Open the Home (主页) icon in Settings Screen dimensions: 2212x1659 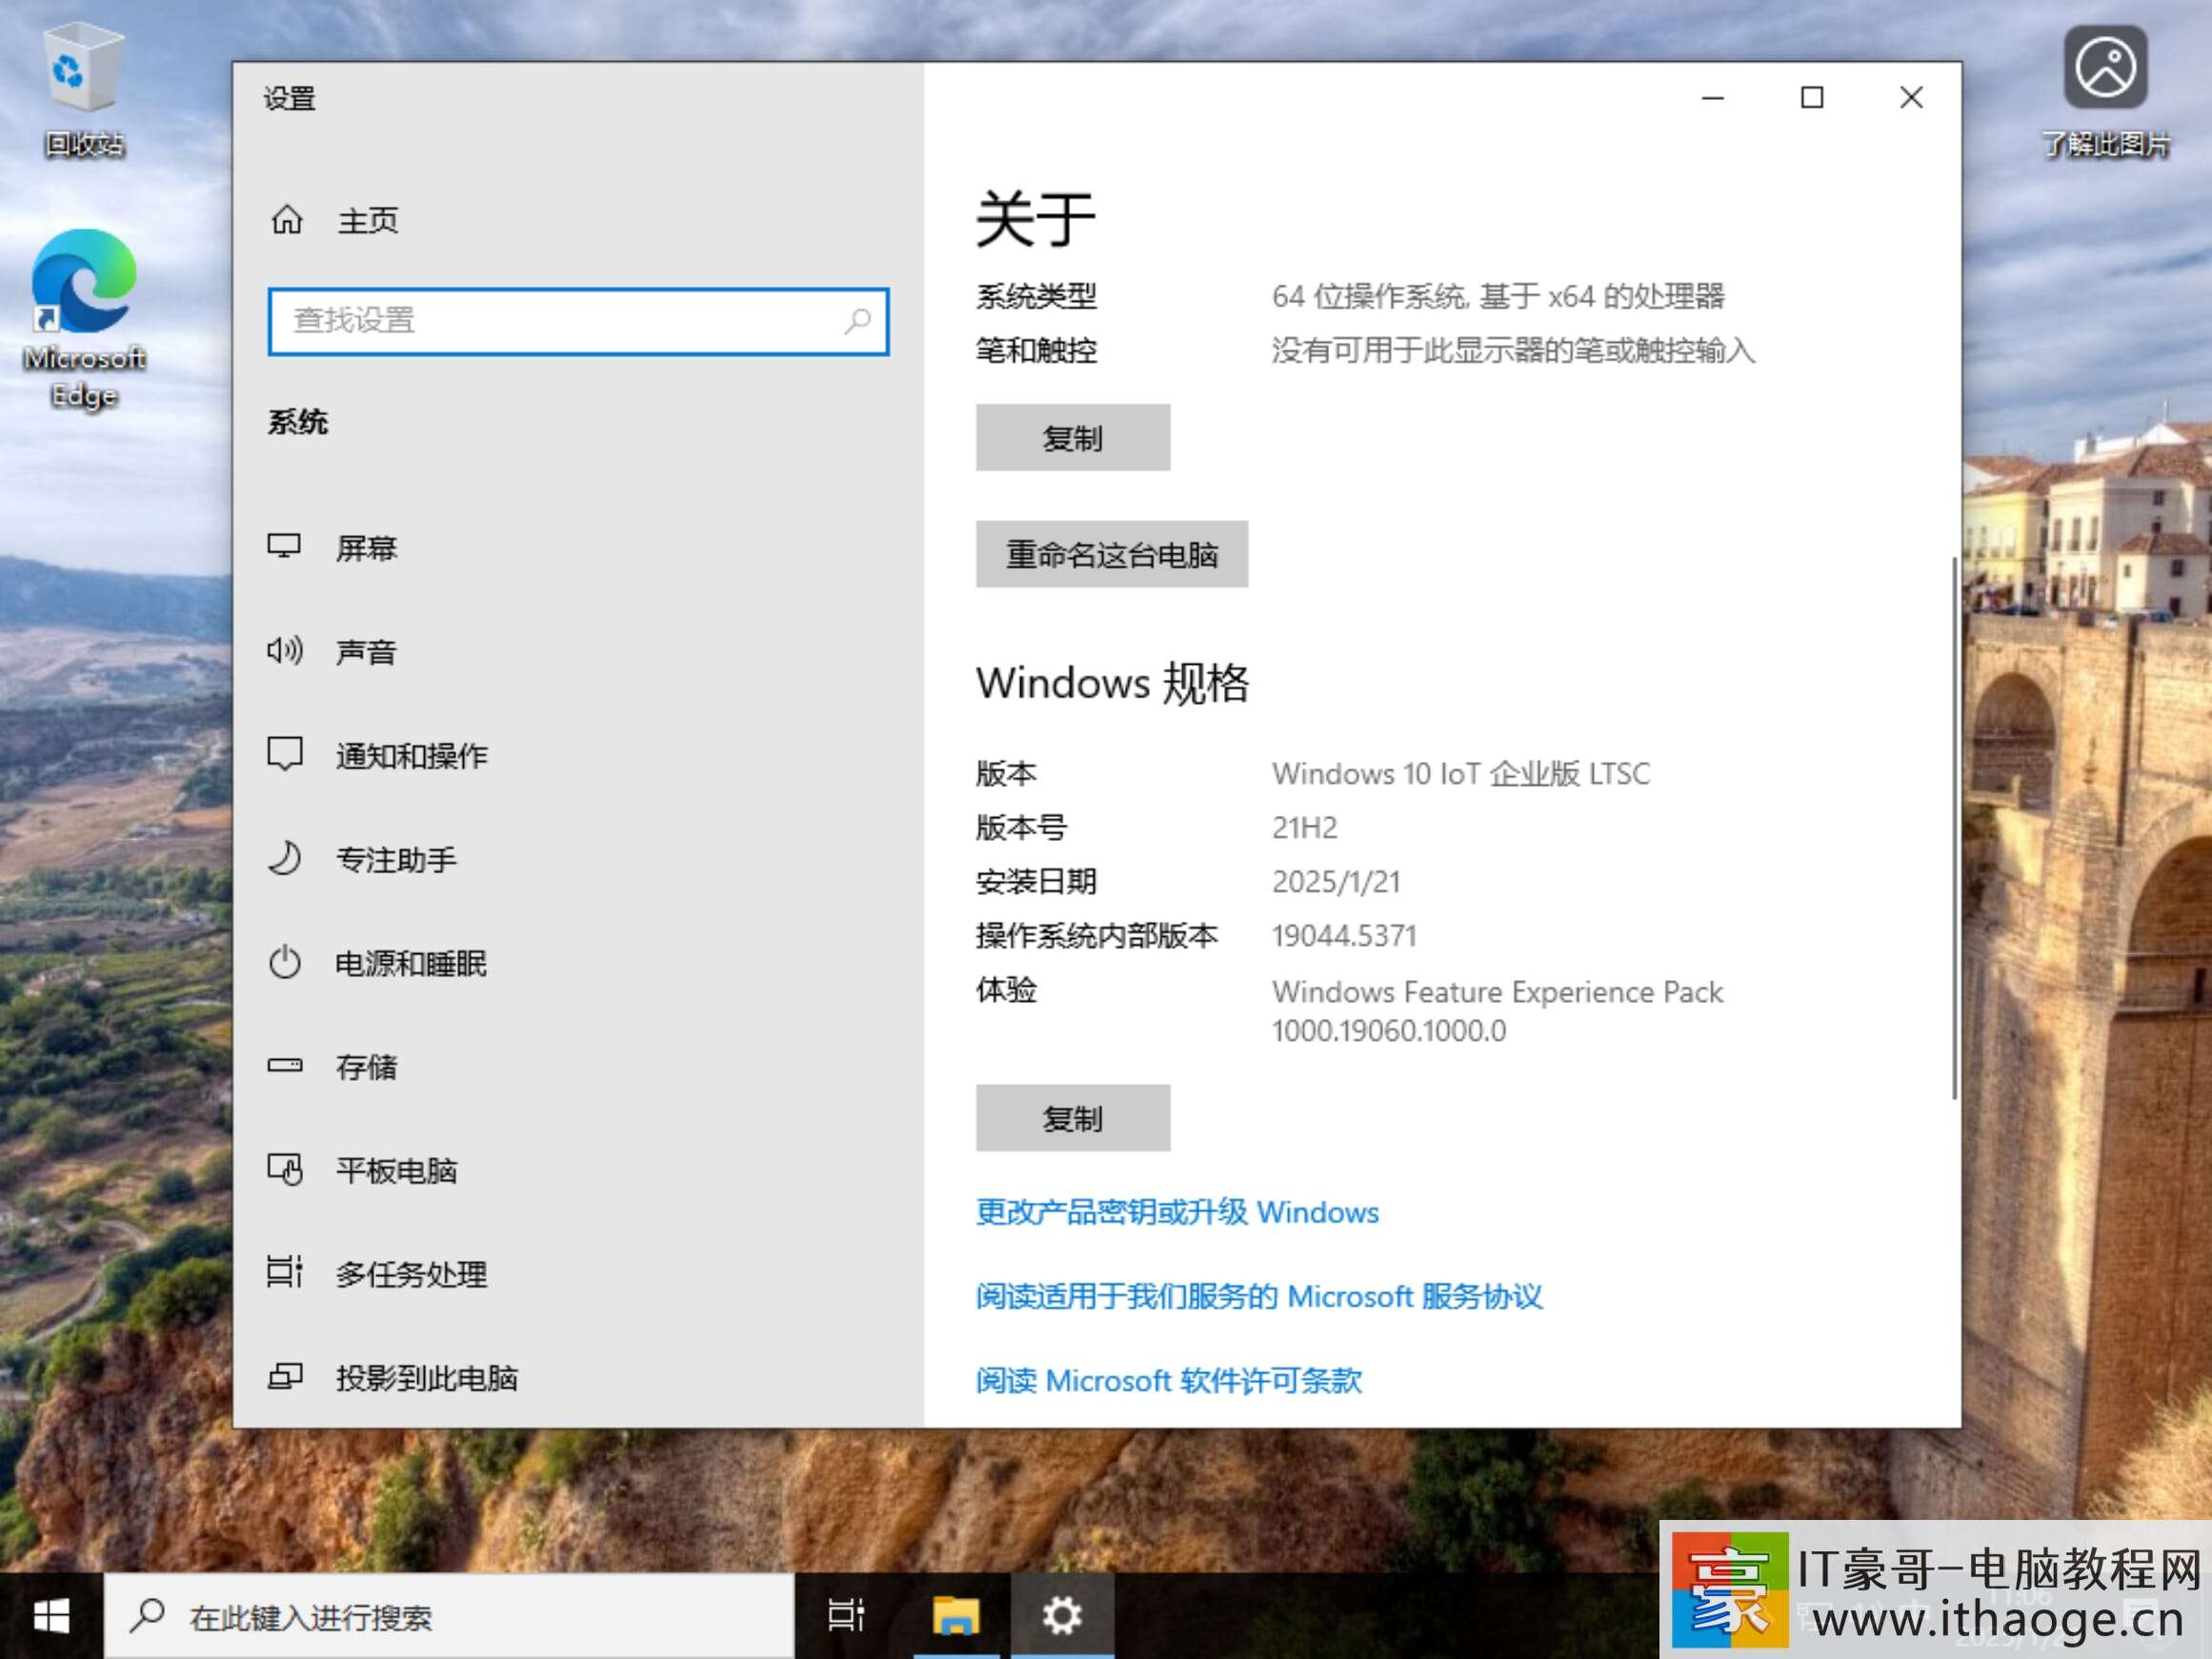point(287,219)
